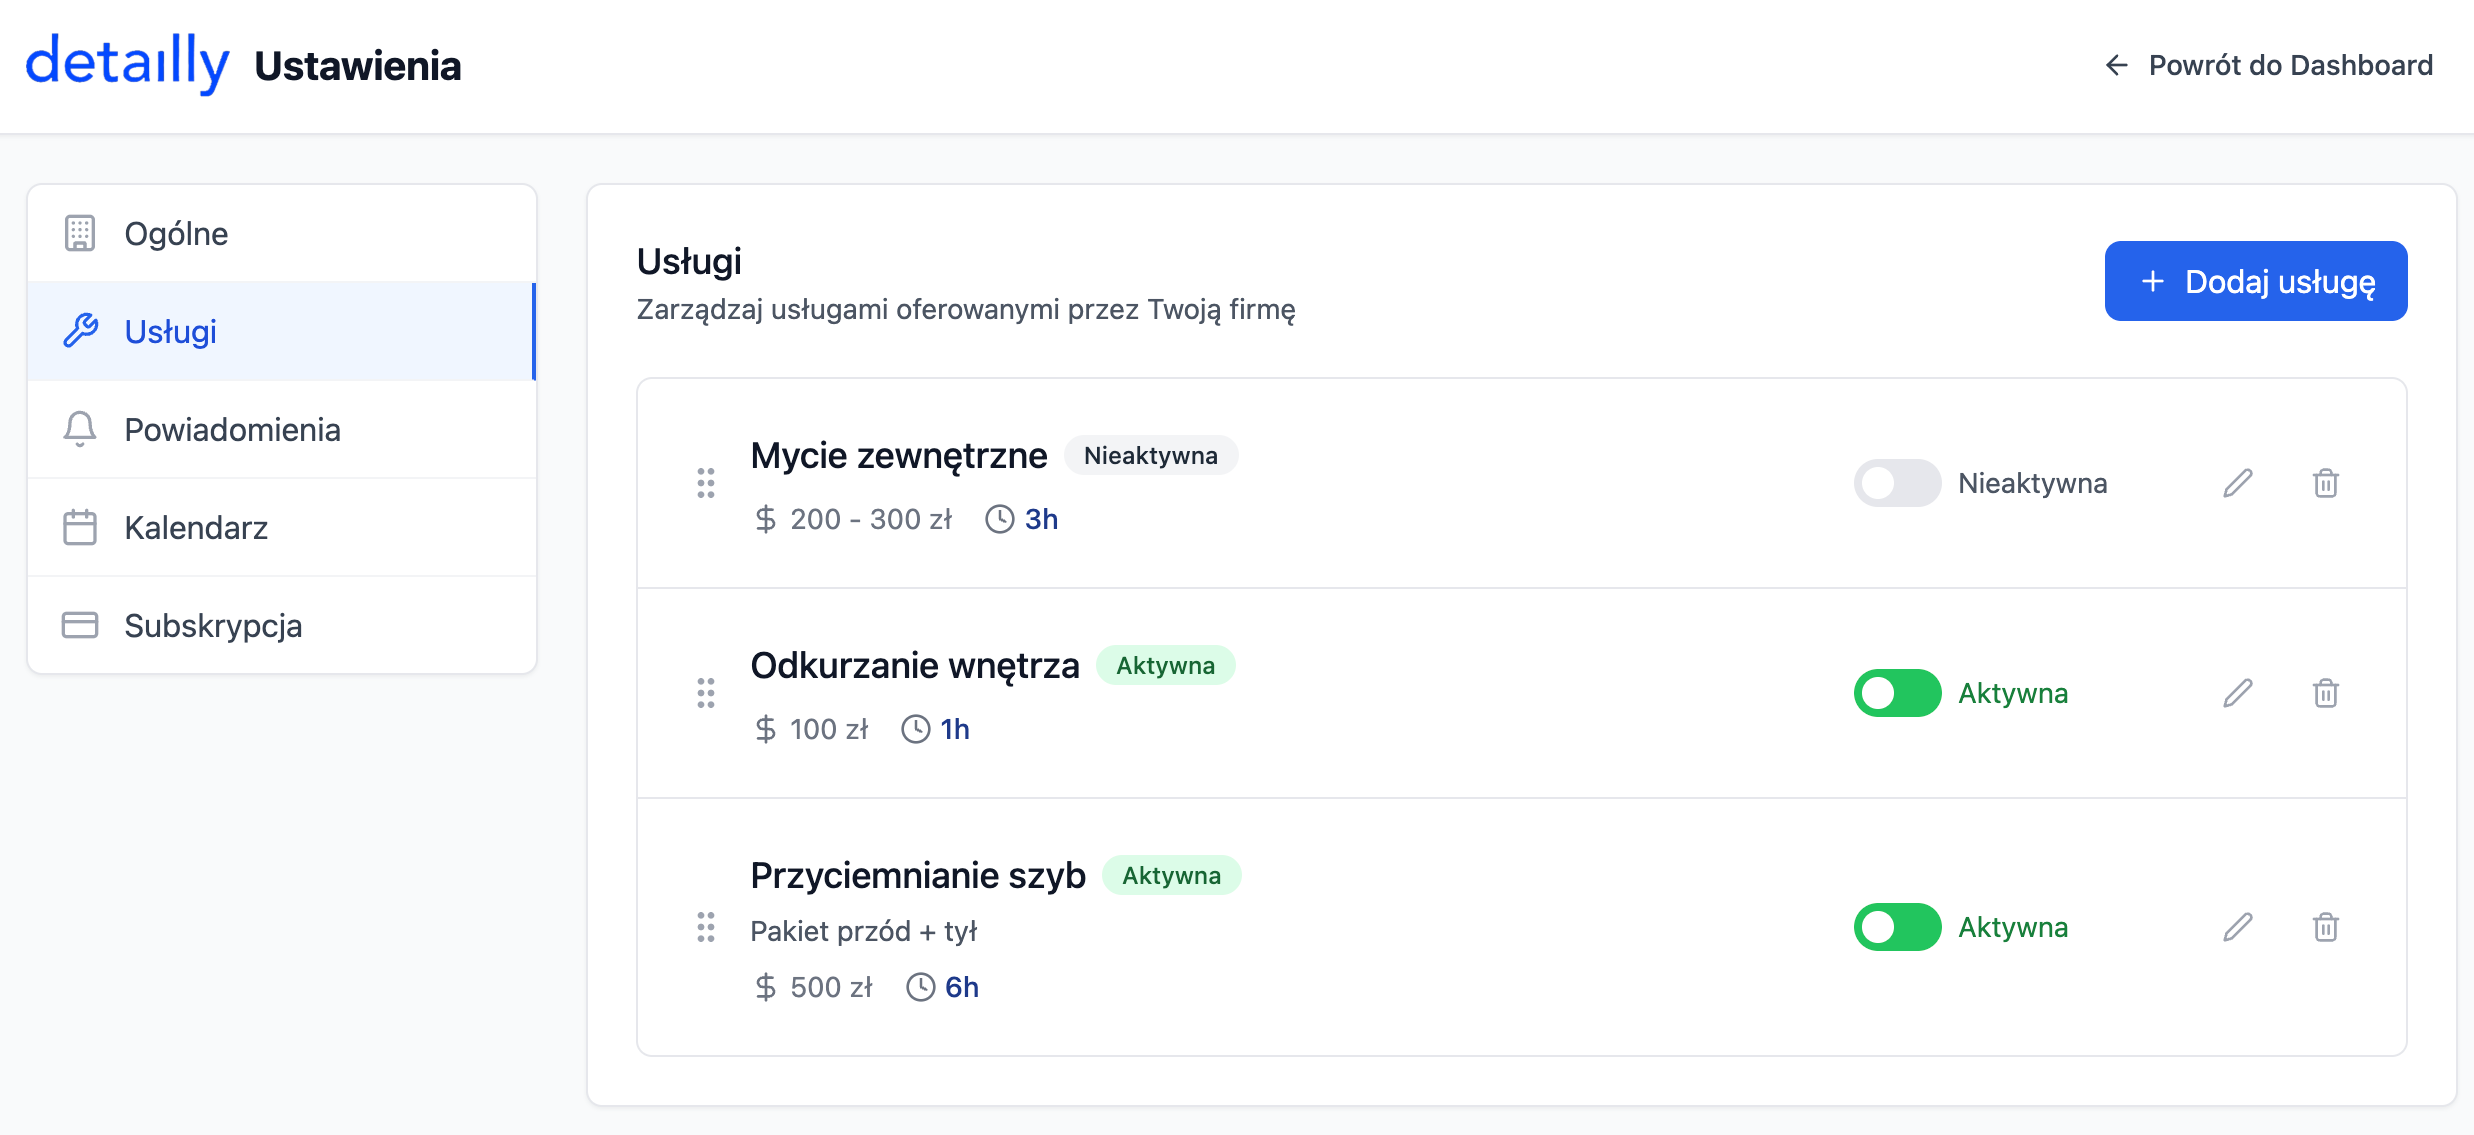Grab the drag handle for Mycie zewnętrzne

pyautogui.click(x=706, y=483)
